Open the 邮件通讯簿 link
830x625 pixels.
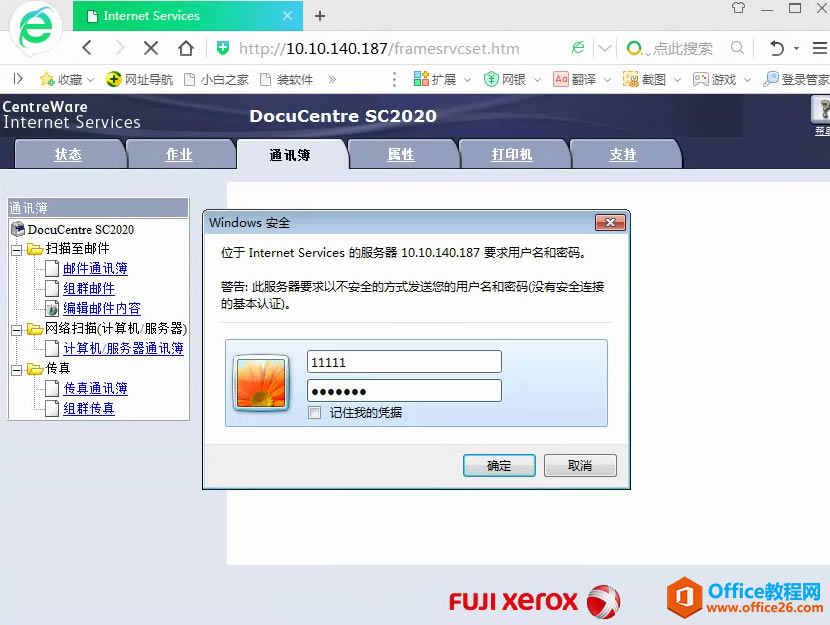[95, 268]
